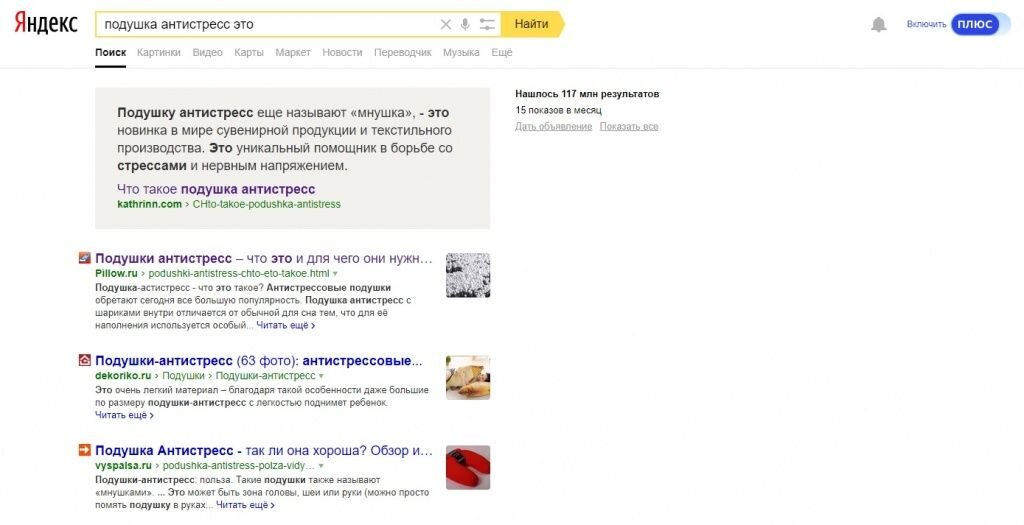Screen dimensions: 1024x525
Task: Expand the dekoriko.ru URL dropdown arrow
Action: coord(321,376)
